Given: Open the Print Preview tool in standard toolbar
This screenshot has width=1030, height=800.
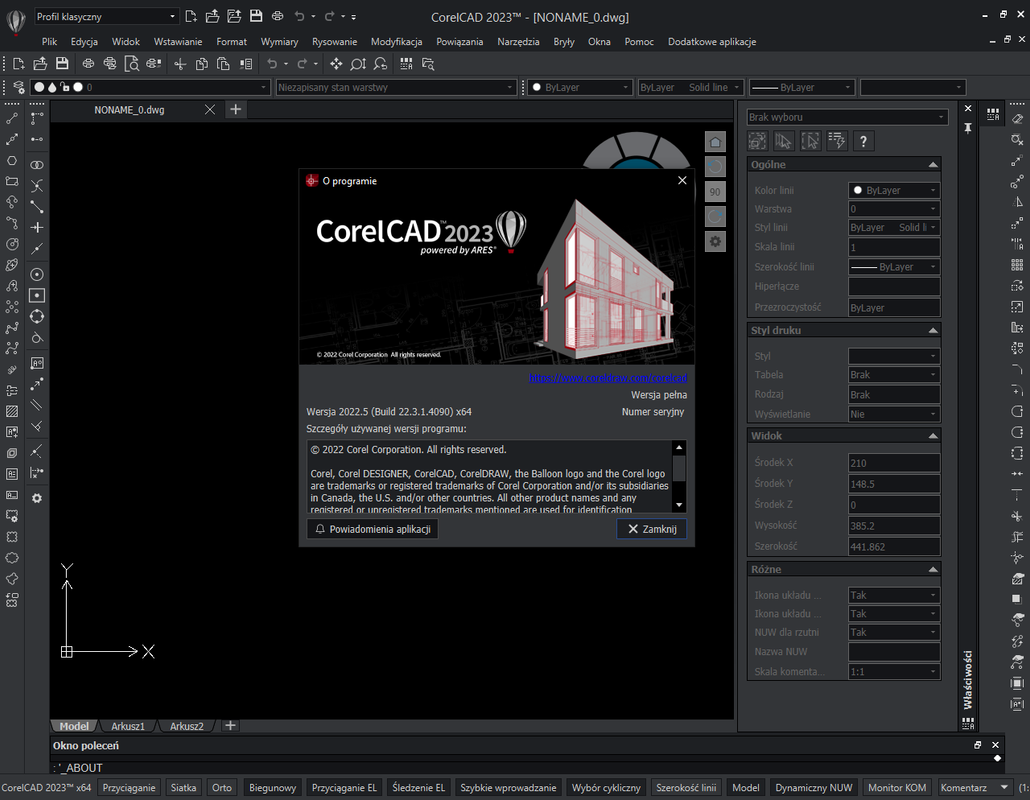Looking at the screenshot, I should (131, 64).
